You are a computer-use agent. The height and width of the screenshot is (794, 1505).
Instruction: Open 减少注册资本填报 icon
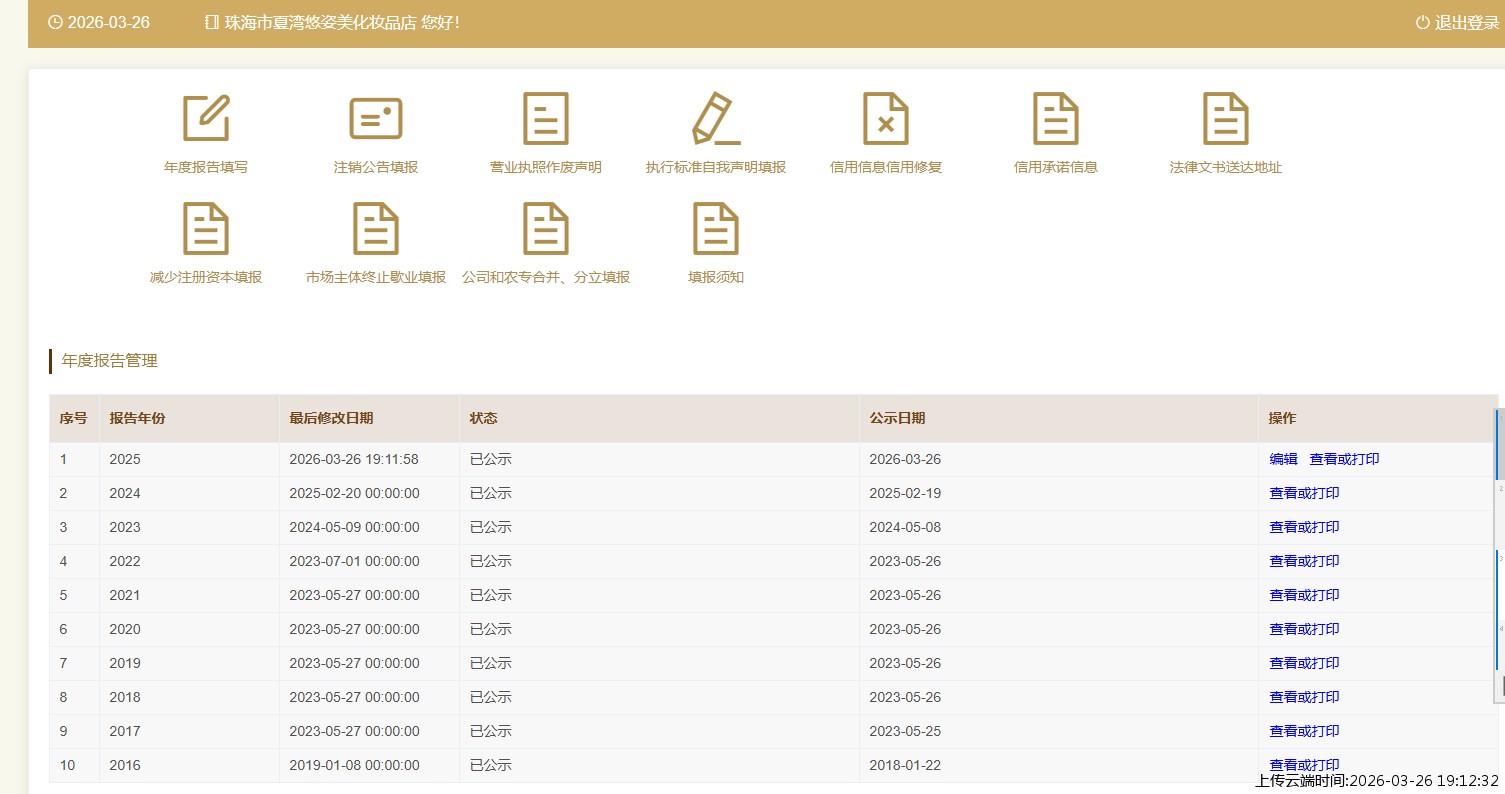pos(206,229)
